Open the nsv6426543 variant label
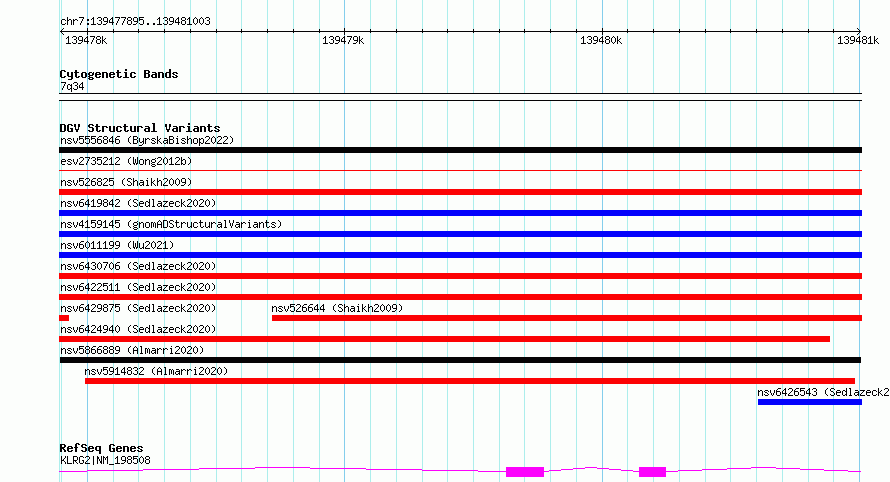Viewport: 890px width, 482px height. tap(824, 392)
